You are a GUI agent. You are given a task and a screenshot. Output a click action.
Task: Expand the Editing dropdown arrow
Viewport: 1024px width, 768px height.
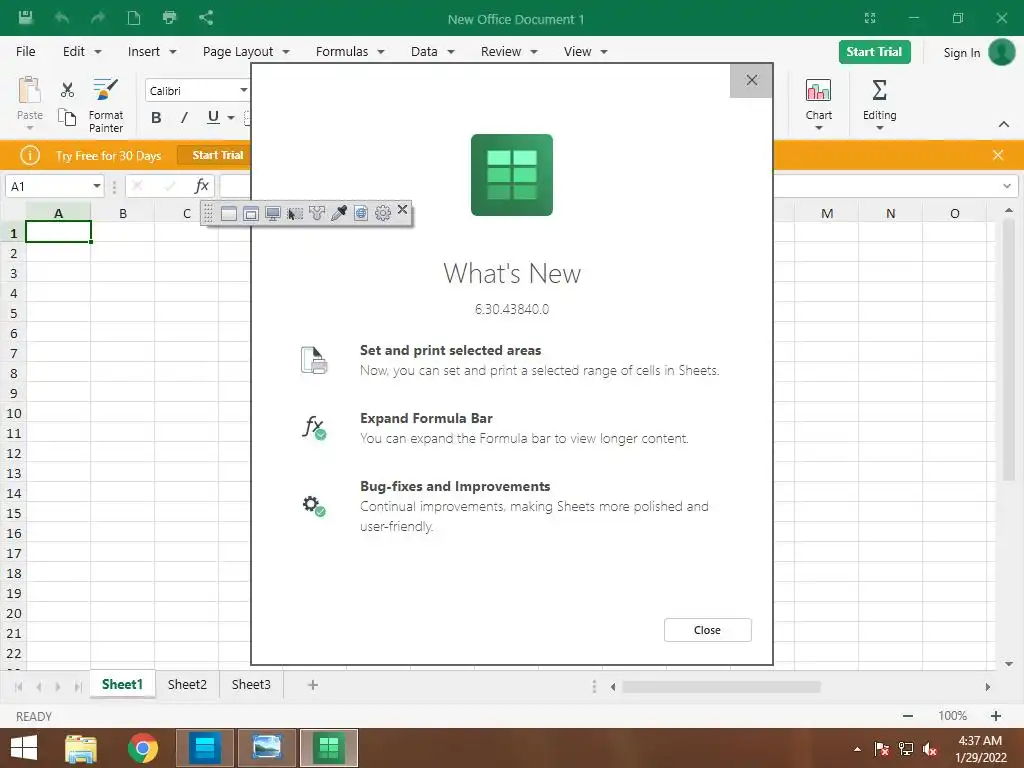pyautogui.click(x=879, y=128)
